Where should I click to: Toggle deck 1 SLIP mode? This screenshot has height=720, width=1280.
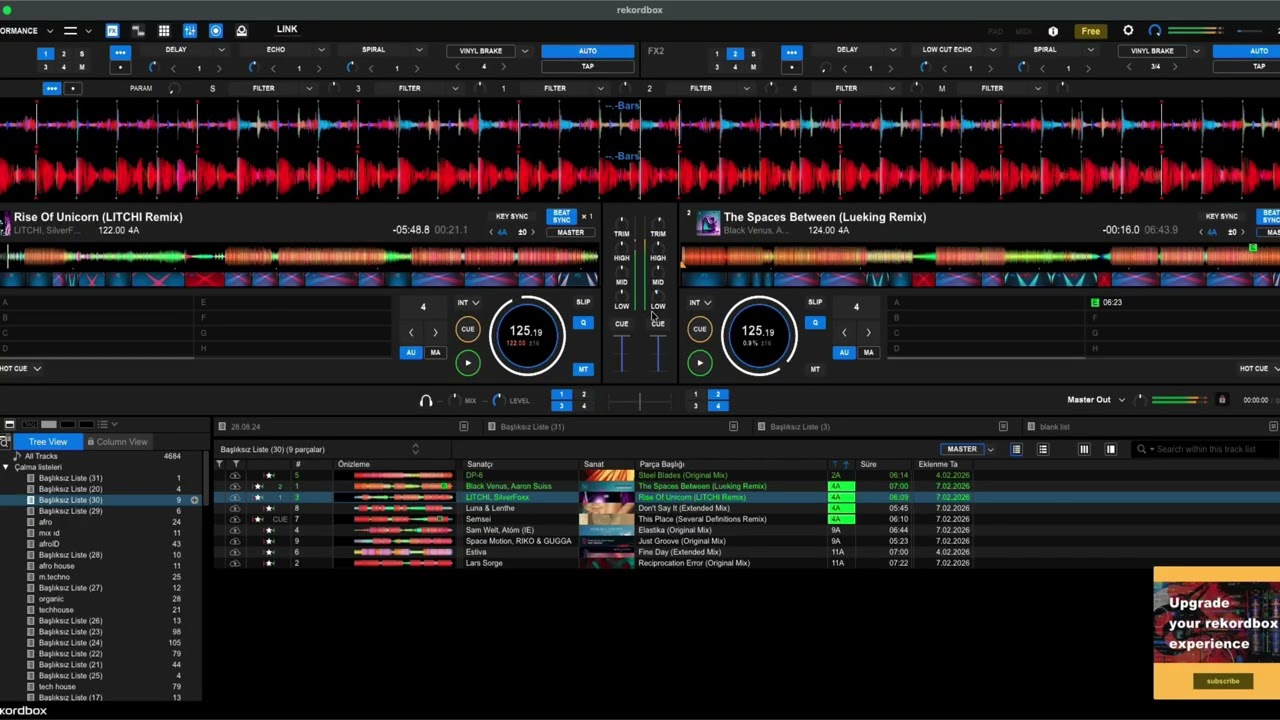583,302
